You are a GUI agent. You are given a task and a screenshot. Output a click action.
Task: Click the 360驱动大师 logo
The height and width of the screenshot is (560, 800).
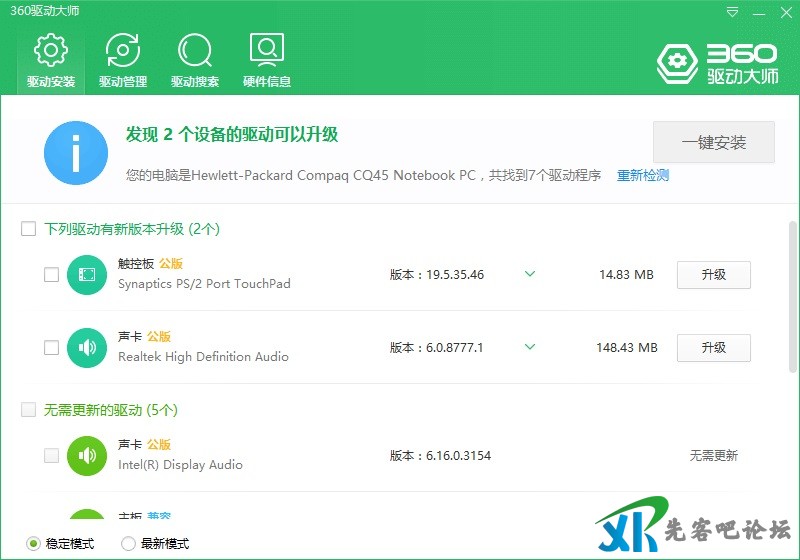pyautogui.click(x=717, y=63)
